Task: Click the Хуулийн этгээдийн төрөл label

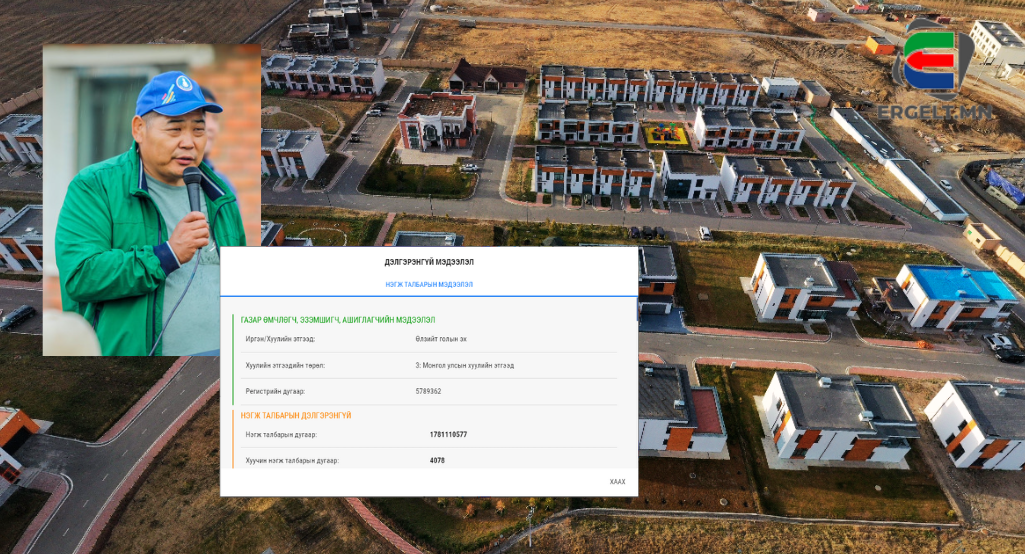Action: point(285,365)
